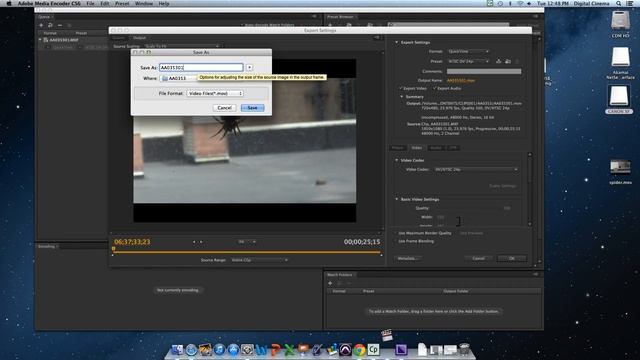Import preset folder icon in Export Settings
640x360 pixels.
[x=508, y=61]
